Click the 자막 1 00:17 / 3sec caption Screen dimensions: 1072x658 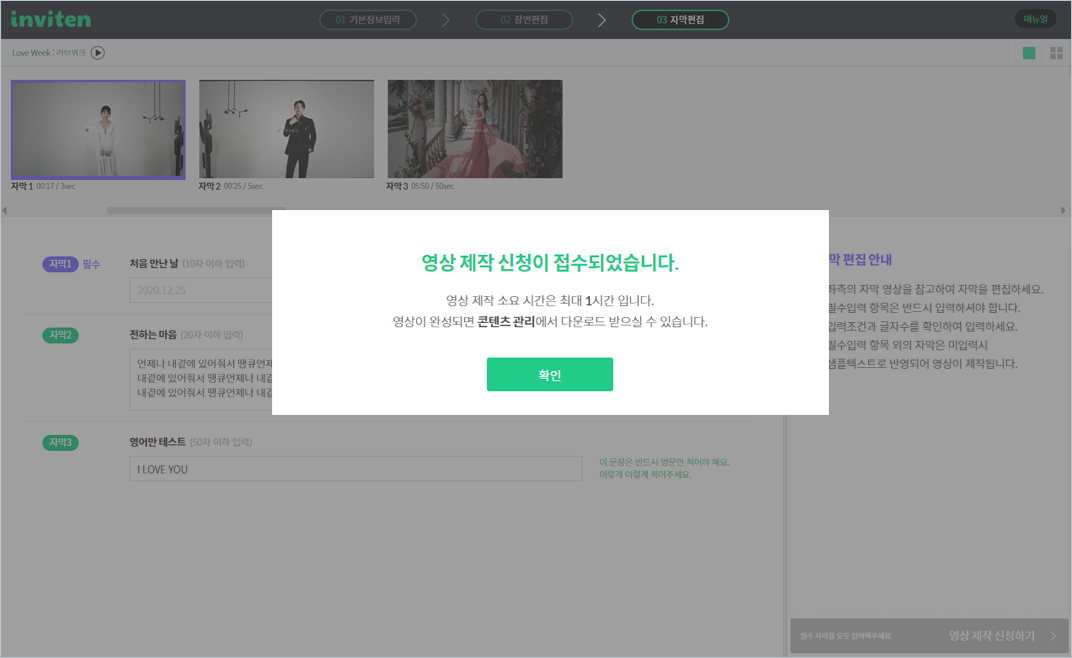43,186
